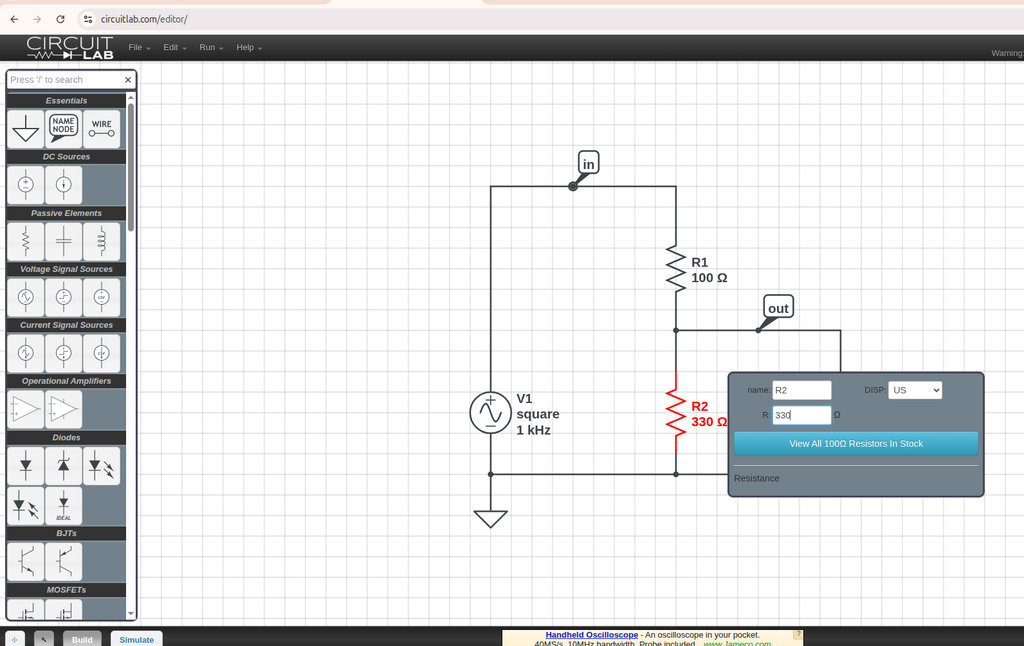This screenshot has width=1024, height=646.
Task: Select the op-amp component icon
Action: click(x=25, y=410)
